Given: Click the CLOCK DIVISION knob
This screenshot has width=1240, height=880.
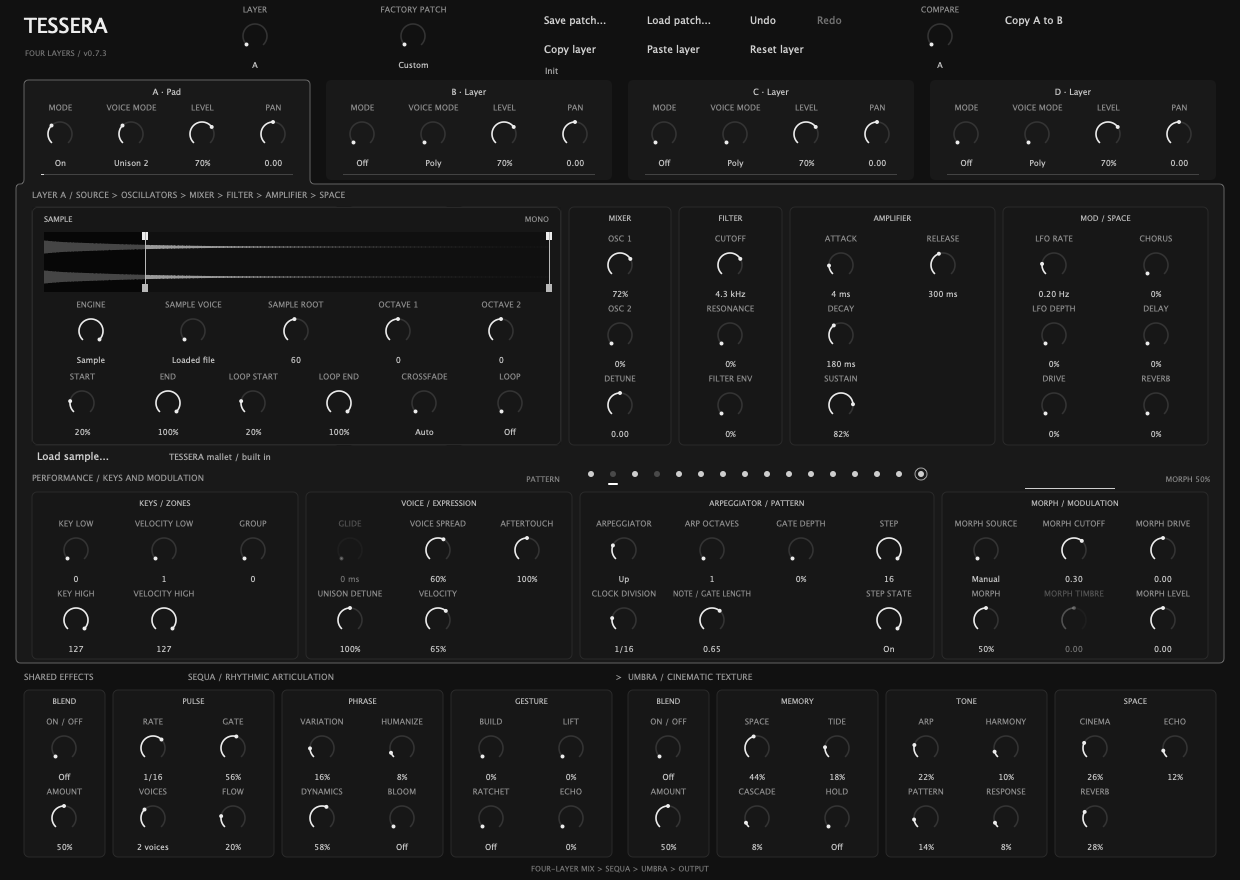Looking at the screenshot, I should click(624, 620).
